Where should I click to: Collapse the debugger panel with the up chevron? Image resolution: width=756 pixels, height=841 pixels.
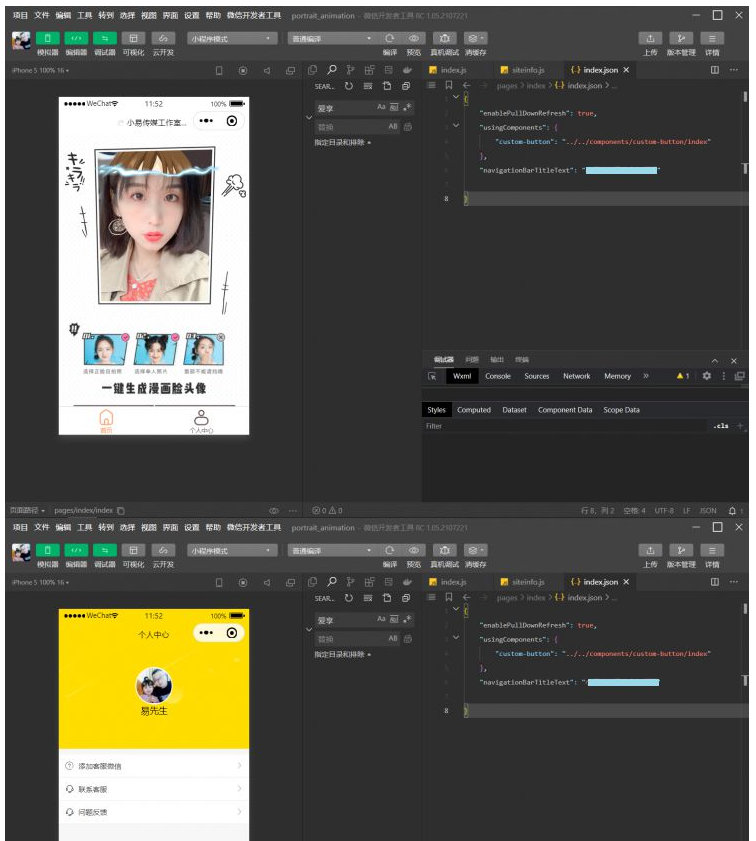[x=715, y=361]
